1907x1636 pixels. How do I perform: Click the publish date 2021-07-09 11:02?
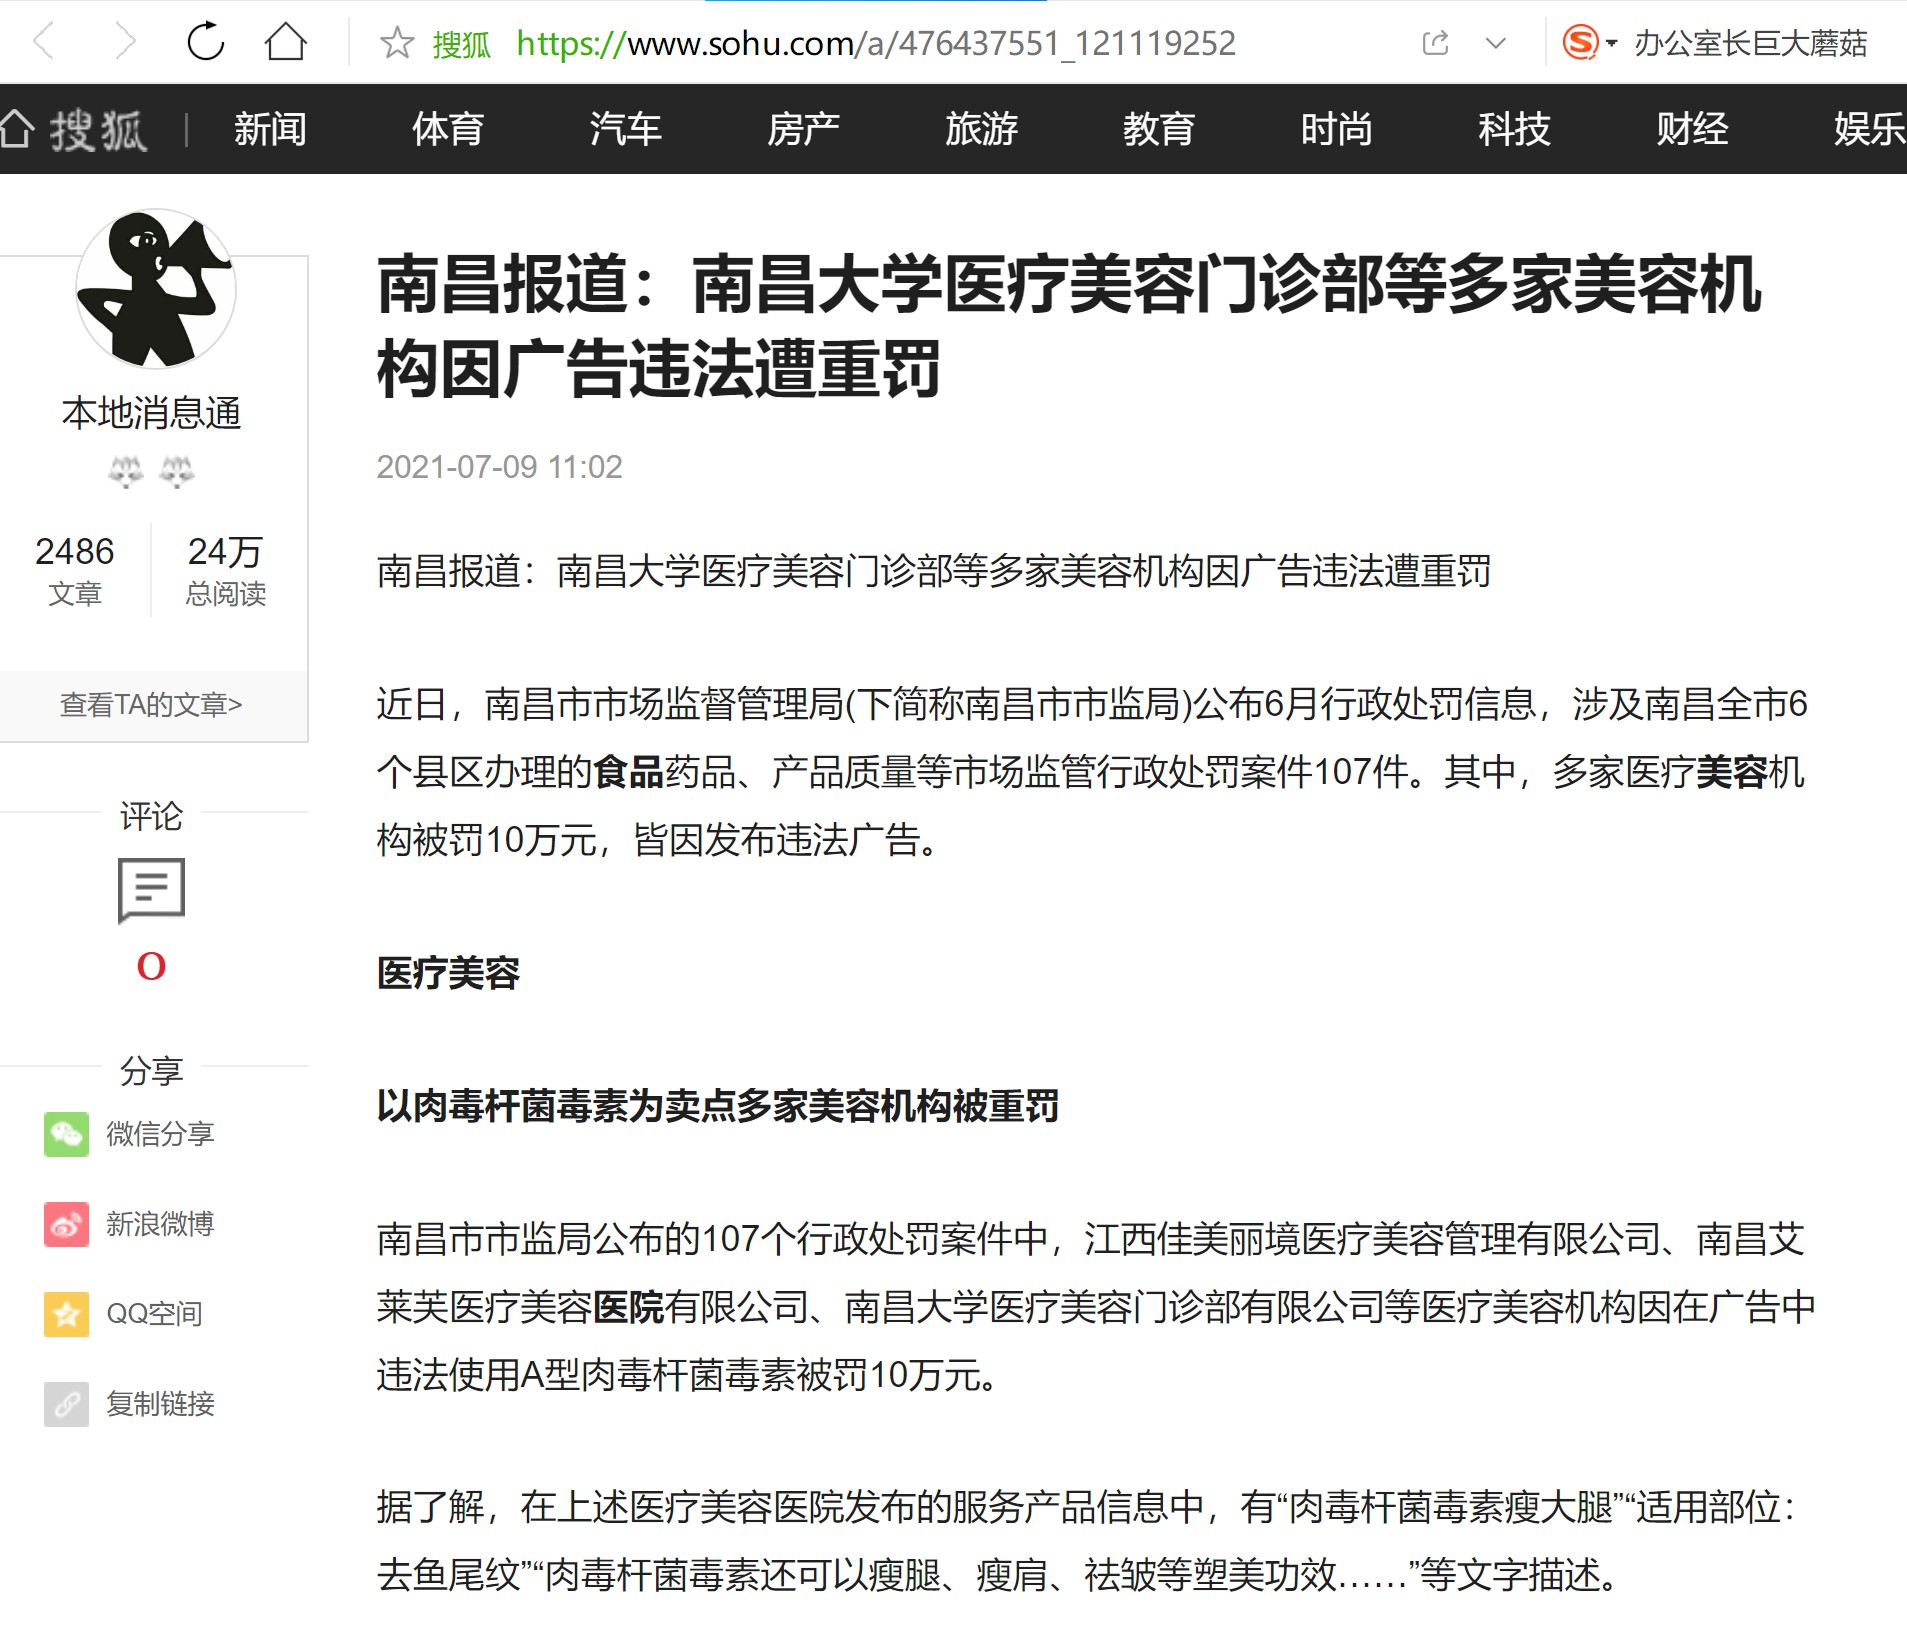499,467
